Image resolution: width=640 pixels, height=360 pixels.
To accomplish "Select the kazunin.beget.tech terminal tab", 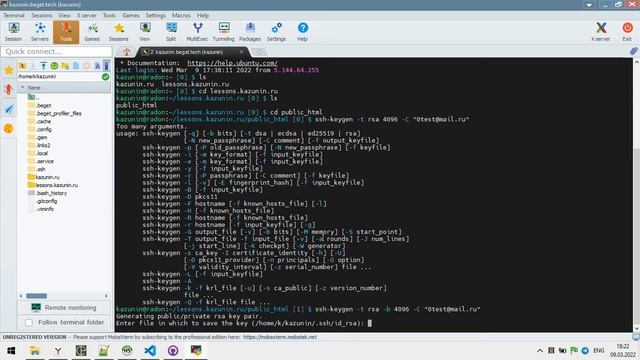I will click(x=186, y=52).
